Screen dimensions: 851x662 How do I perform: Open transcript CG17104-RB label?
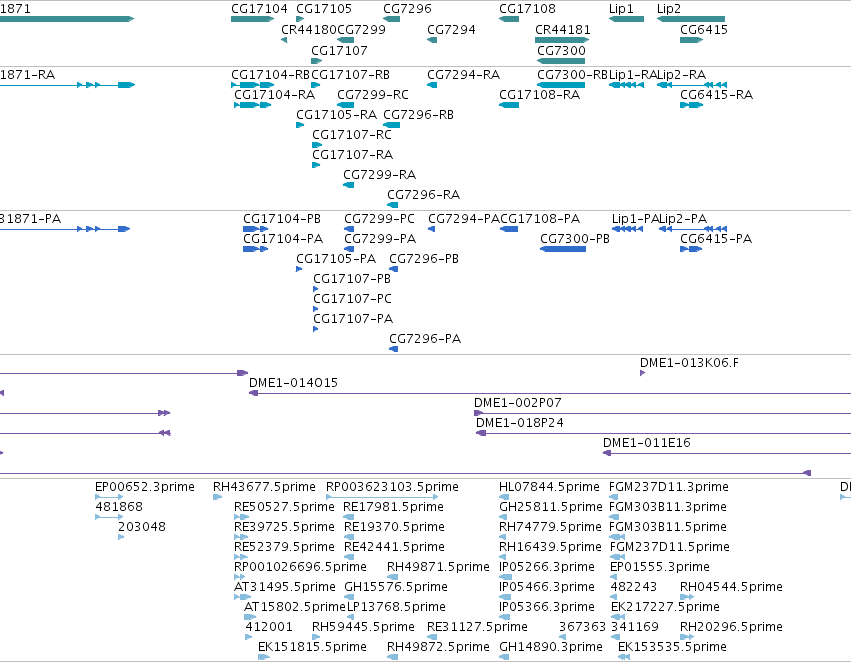pos(270,75)
